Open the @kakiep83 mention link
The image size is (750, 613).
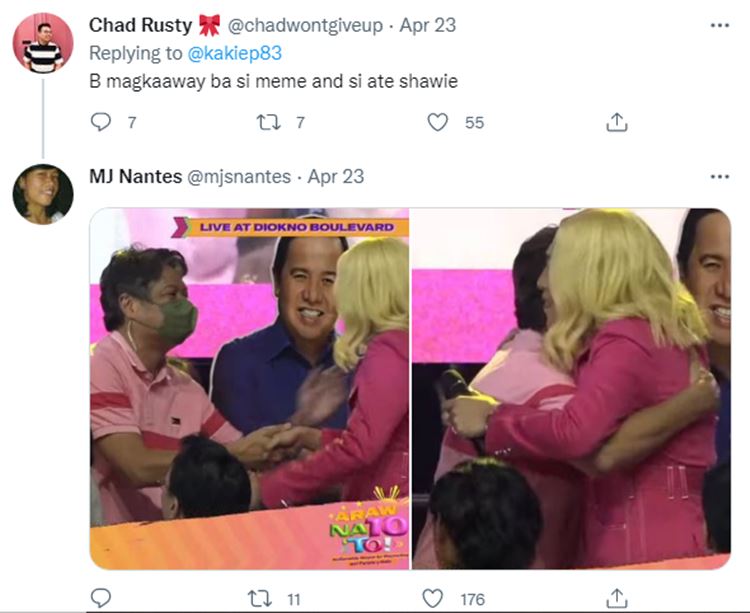[234, 53]
